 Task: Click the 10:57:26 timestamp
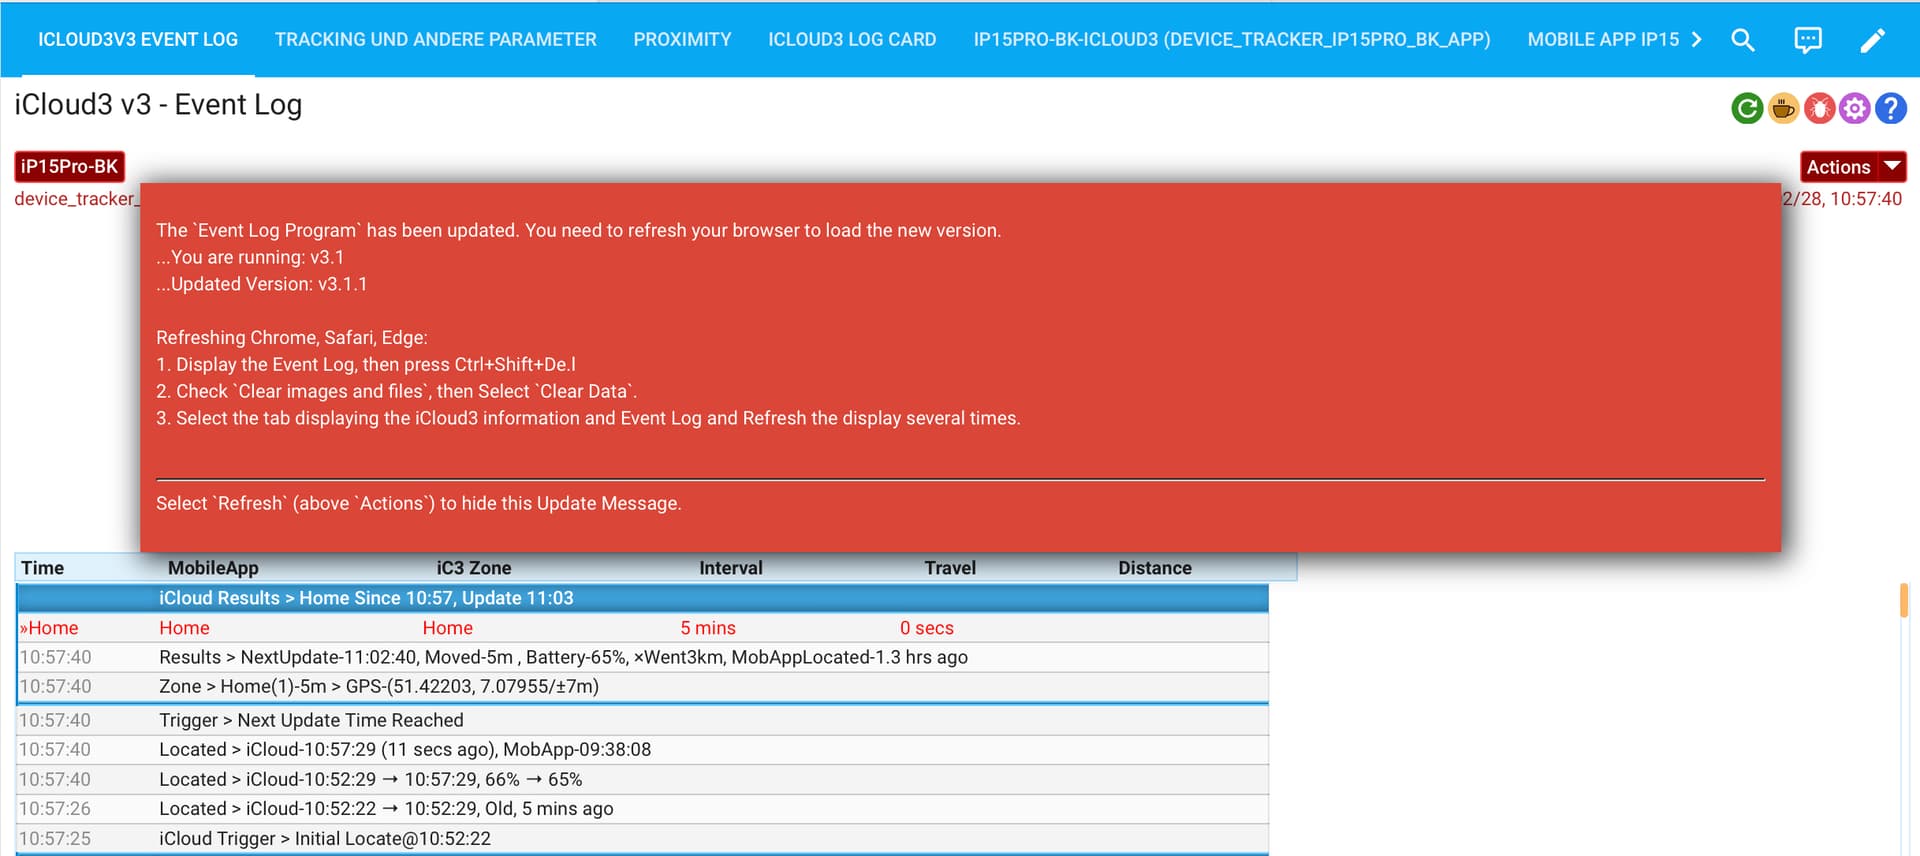[x=55, y=808]
